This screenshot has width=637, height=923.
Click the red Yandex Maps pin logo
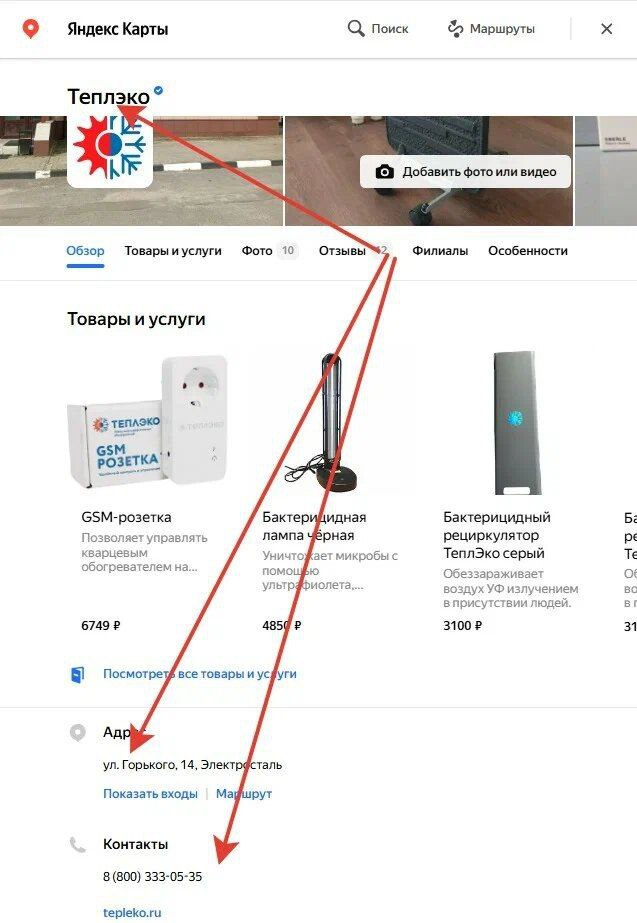pos(31,28)
